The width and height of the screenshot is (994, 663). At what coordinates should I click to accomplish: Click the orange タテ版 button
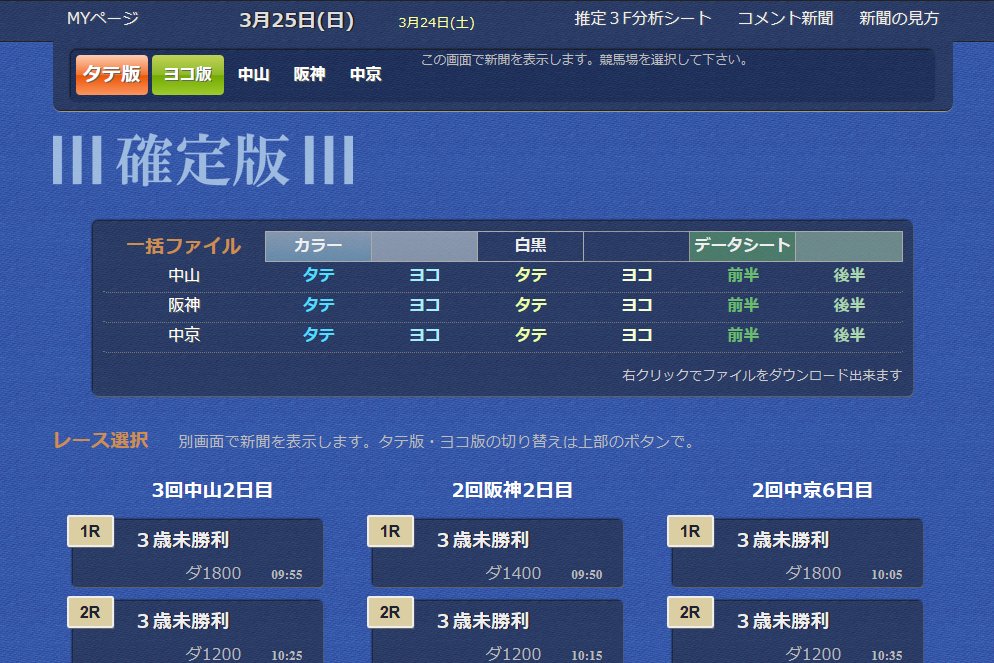(x=112, y=75)
